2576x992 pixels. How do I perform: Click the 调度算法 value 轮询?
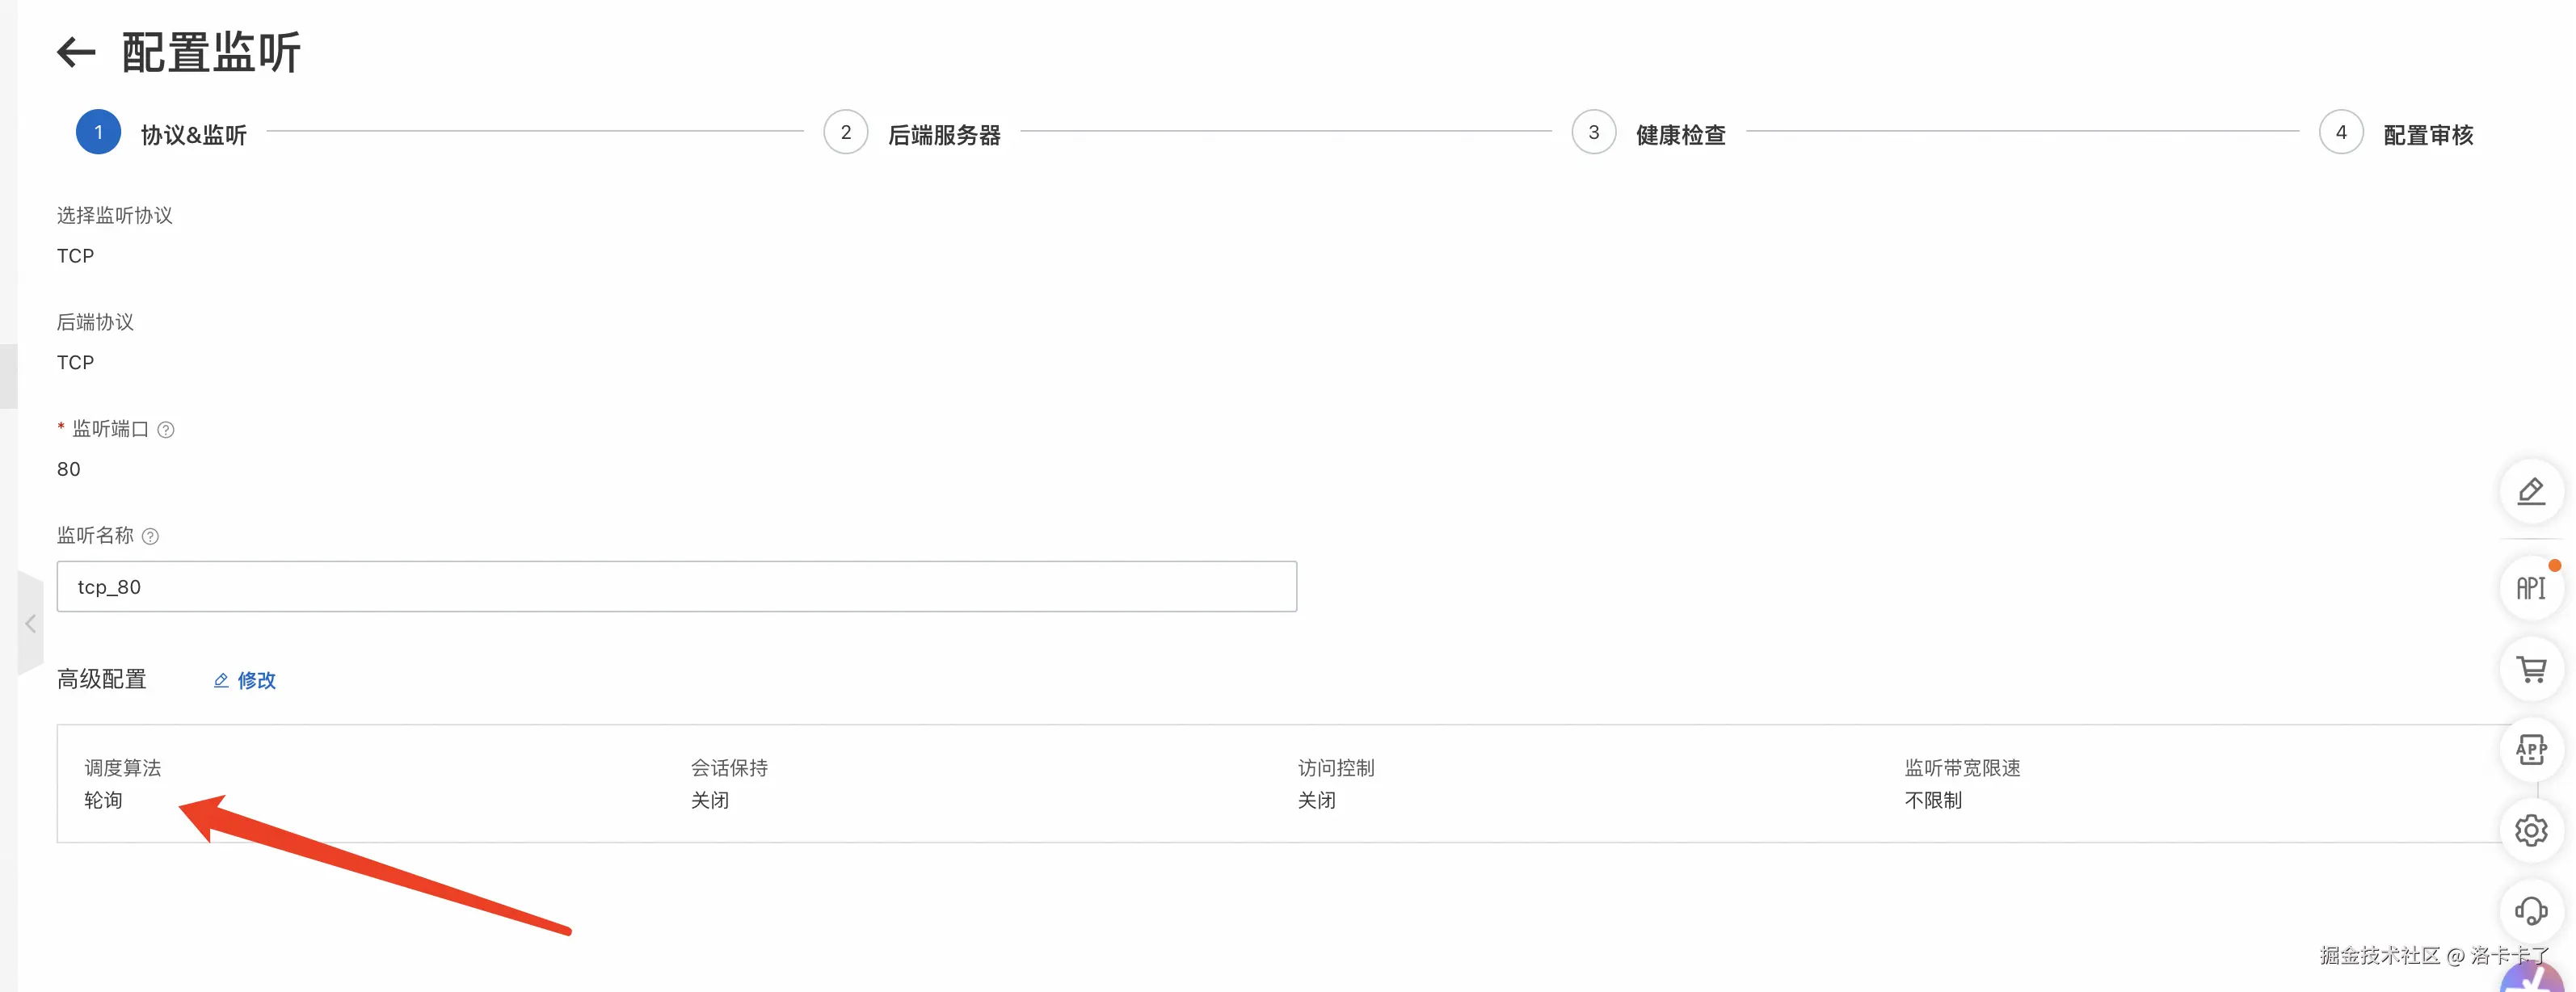coord(103,800)
